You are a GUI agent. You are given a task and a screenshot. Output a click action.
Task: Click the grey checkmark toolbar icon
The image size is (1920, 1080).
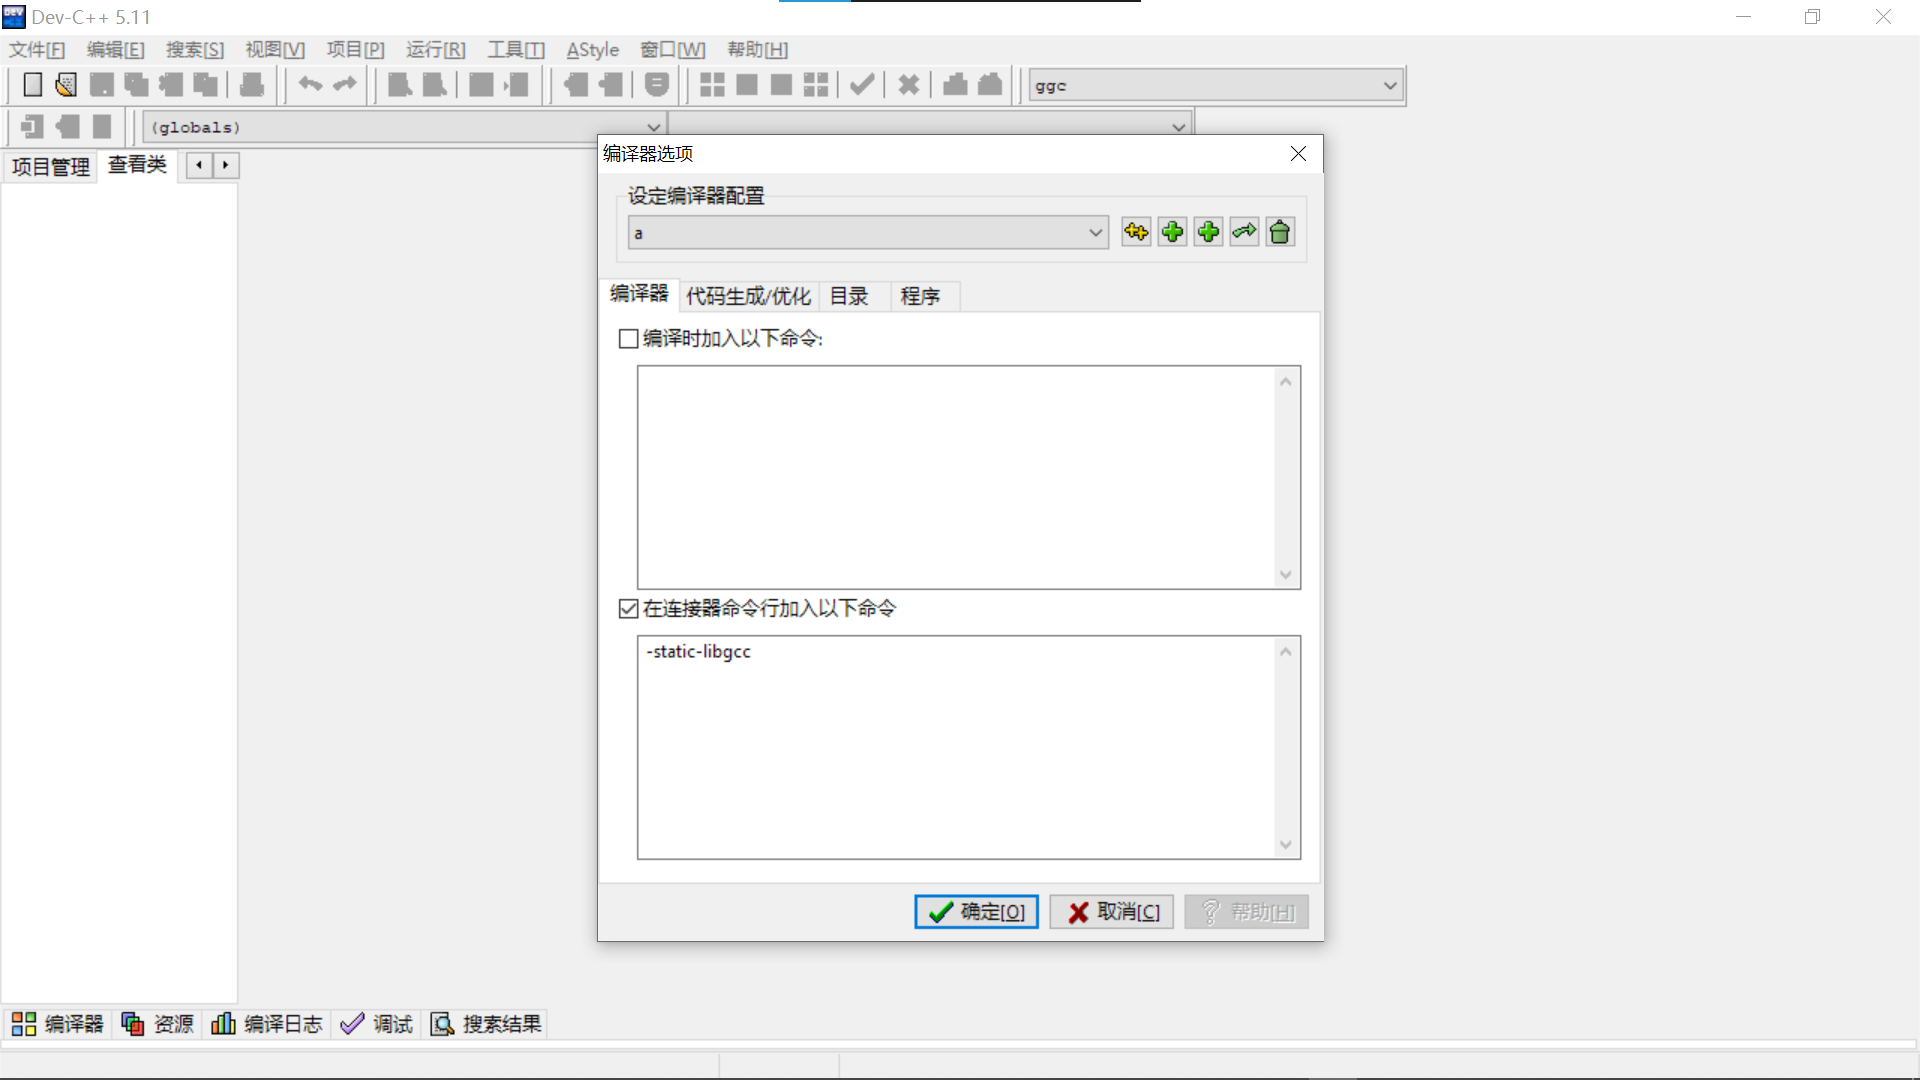coord(862,85)
